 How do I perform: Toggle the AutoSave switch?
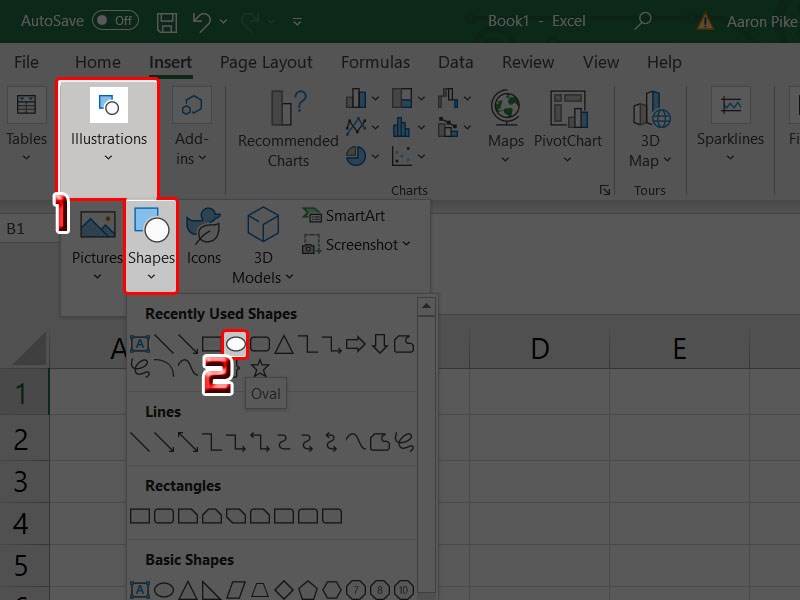115,20
